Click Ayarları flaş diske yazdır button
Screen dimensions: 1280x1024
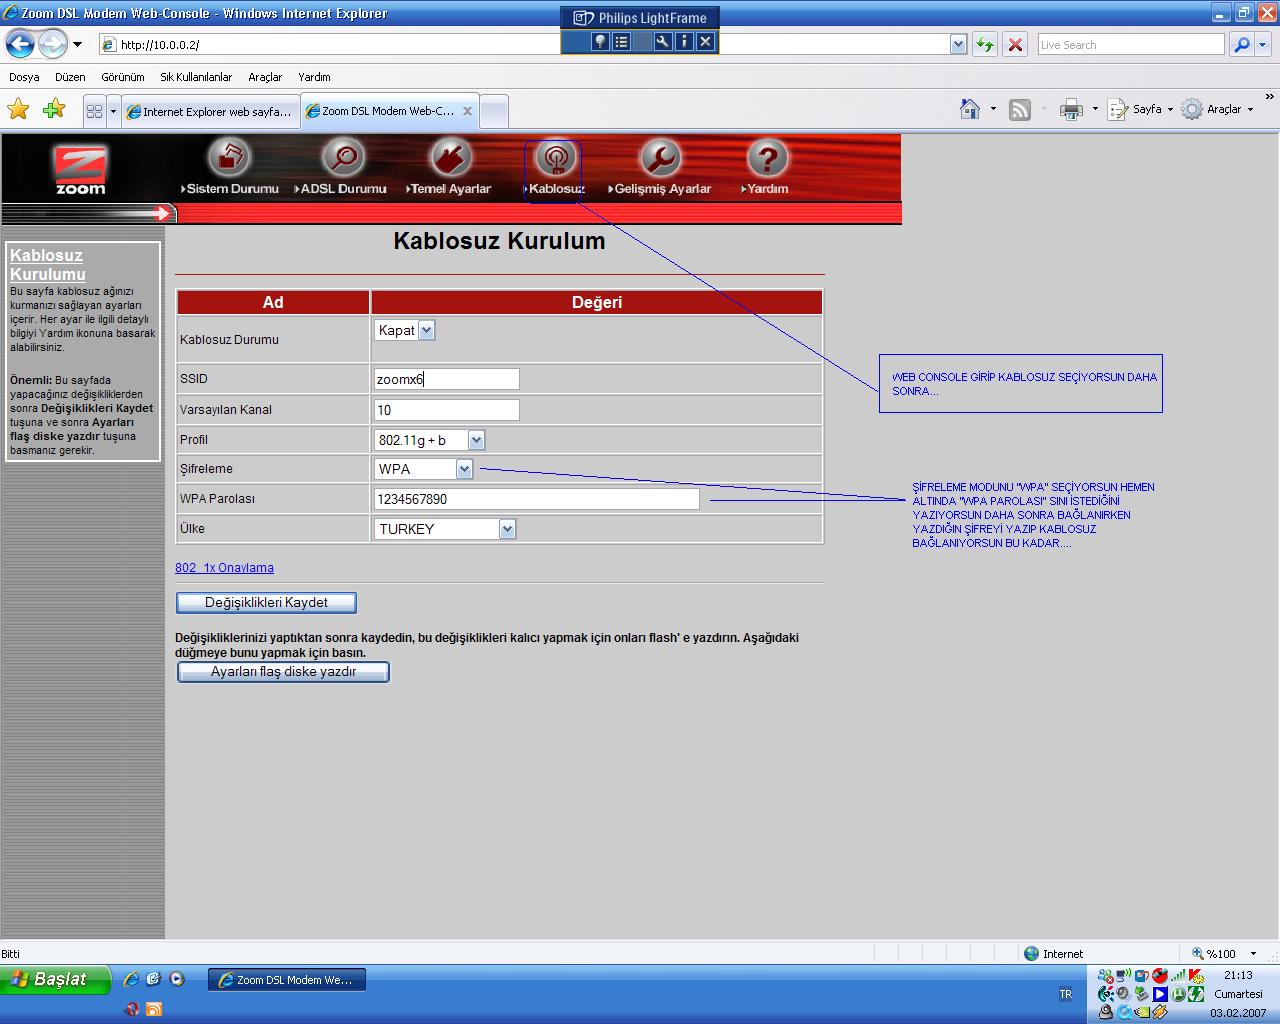click(x=283, y=672)
